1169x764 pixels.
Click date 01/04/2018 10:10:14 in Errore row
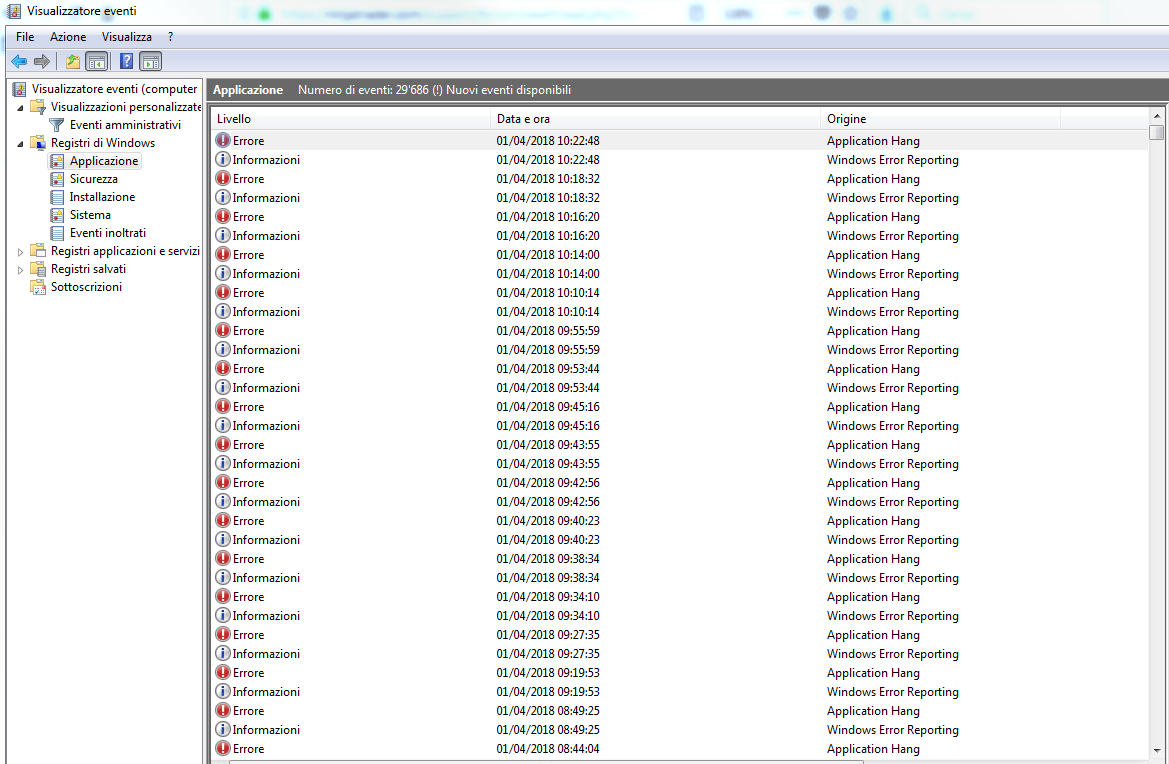(548, 292)
